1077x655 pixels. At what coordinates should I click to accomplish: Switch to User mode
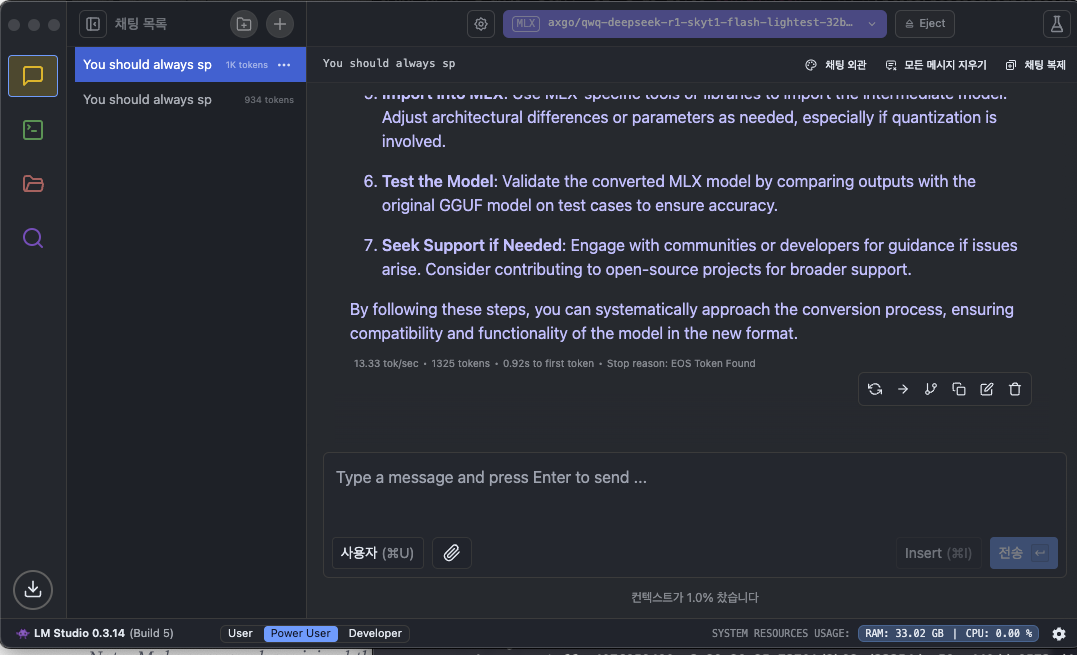pyautogui.click(x=240, y=633)
